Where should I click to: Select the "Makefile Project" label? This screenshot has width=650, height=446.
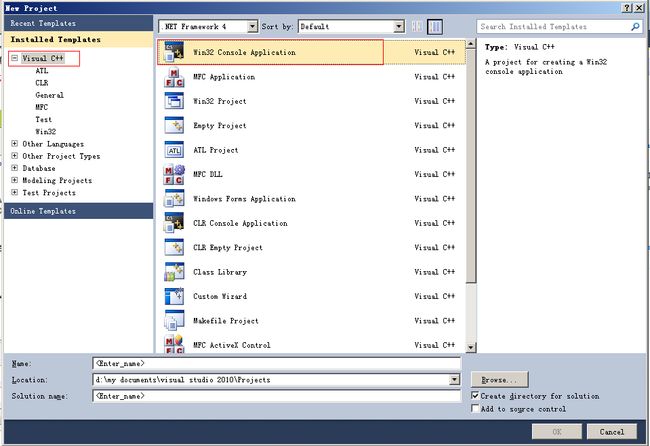click(x=226, y=321)
